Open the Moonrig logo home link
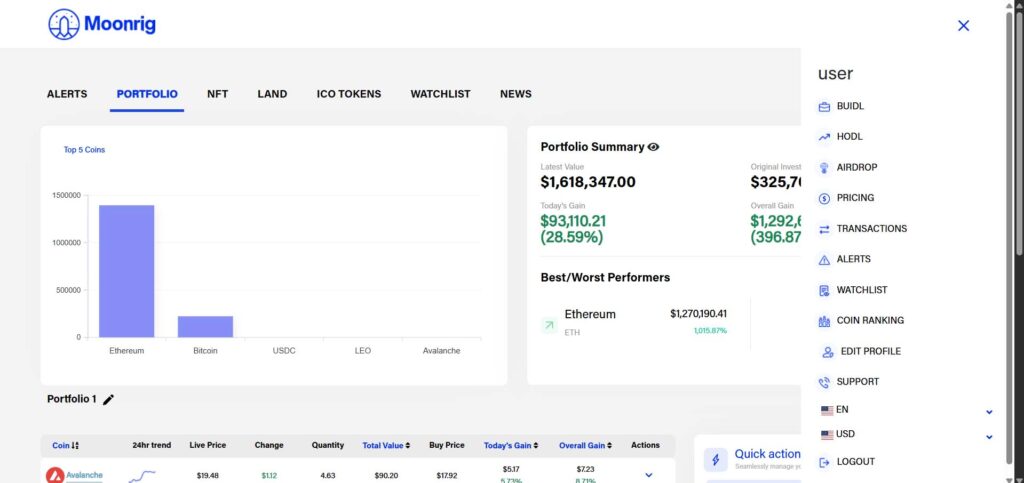The height and width of the screenshot is (483, 1024). point(102,25)
